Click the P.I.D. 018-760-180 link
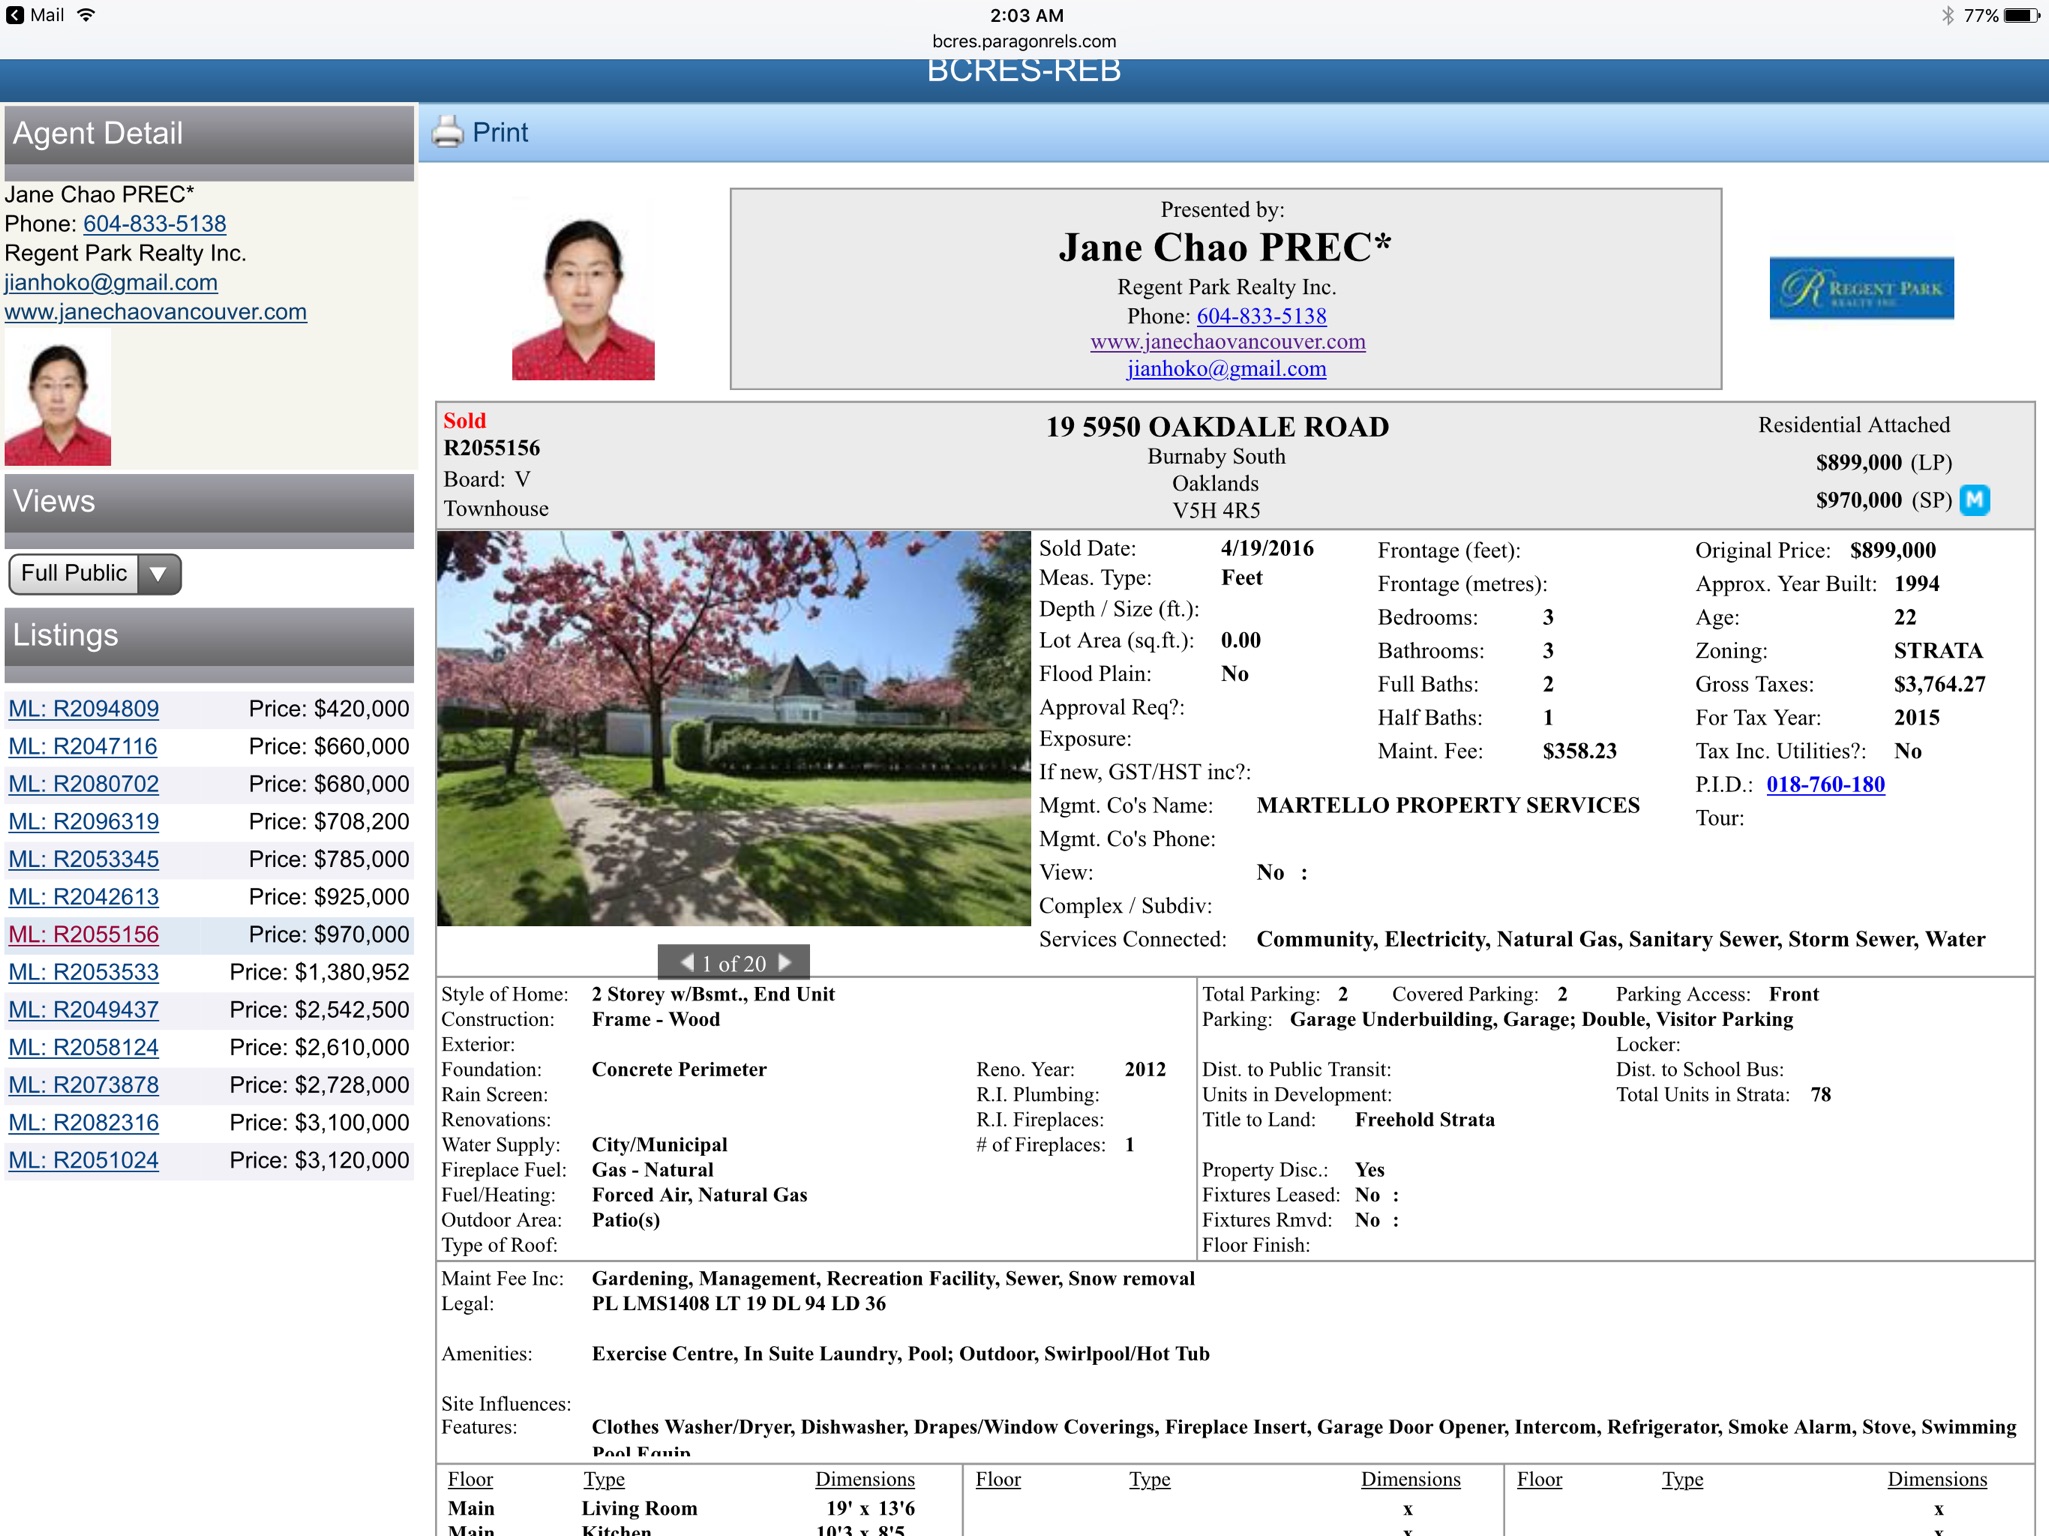This screenshot has height=1536, width=2049. click(x=1825, y=784)
